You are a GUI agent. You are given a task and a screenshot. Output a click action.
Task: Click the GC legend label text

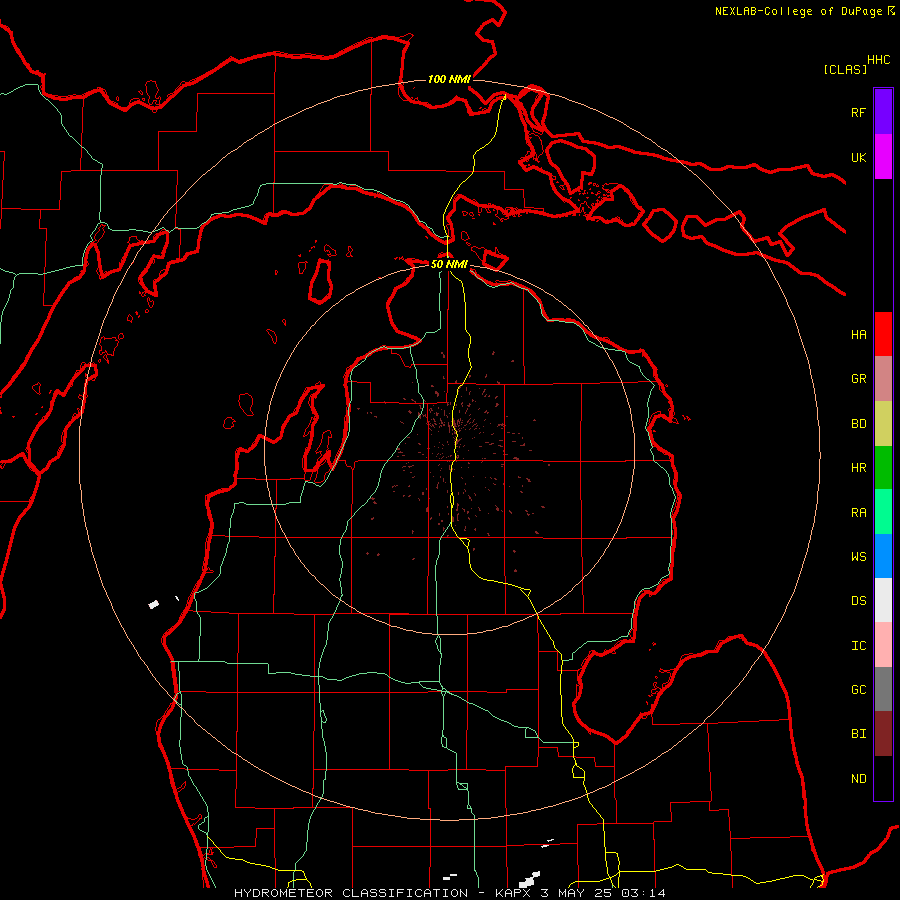click(858, 689)
